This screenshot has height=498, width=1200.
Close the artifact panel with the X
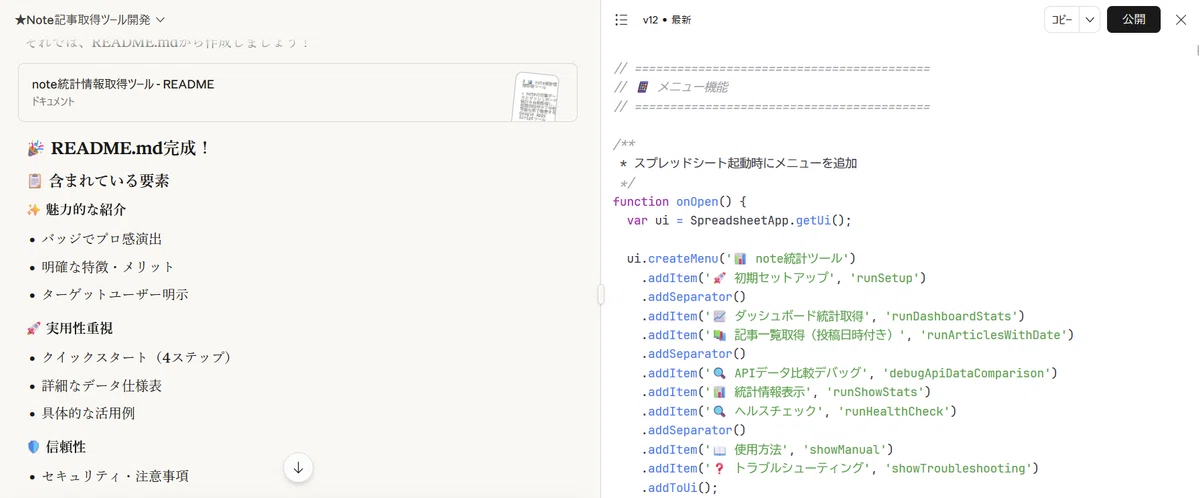(x=1181, y=20)
